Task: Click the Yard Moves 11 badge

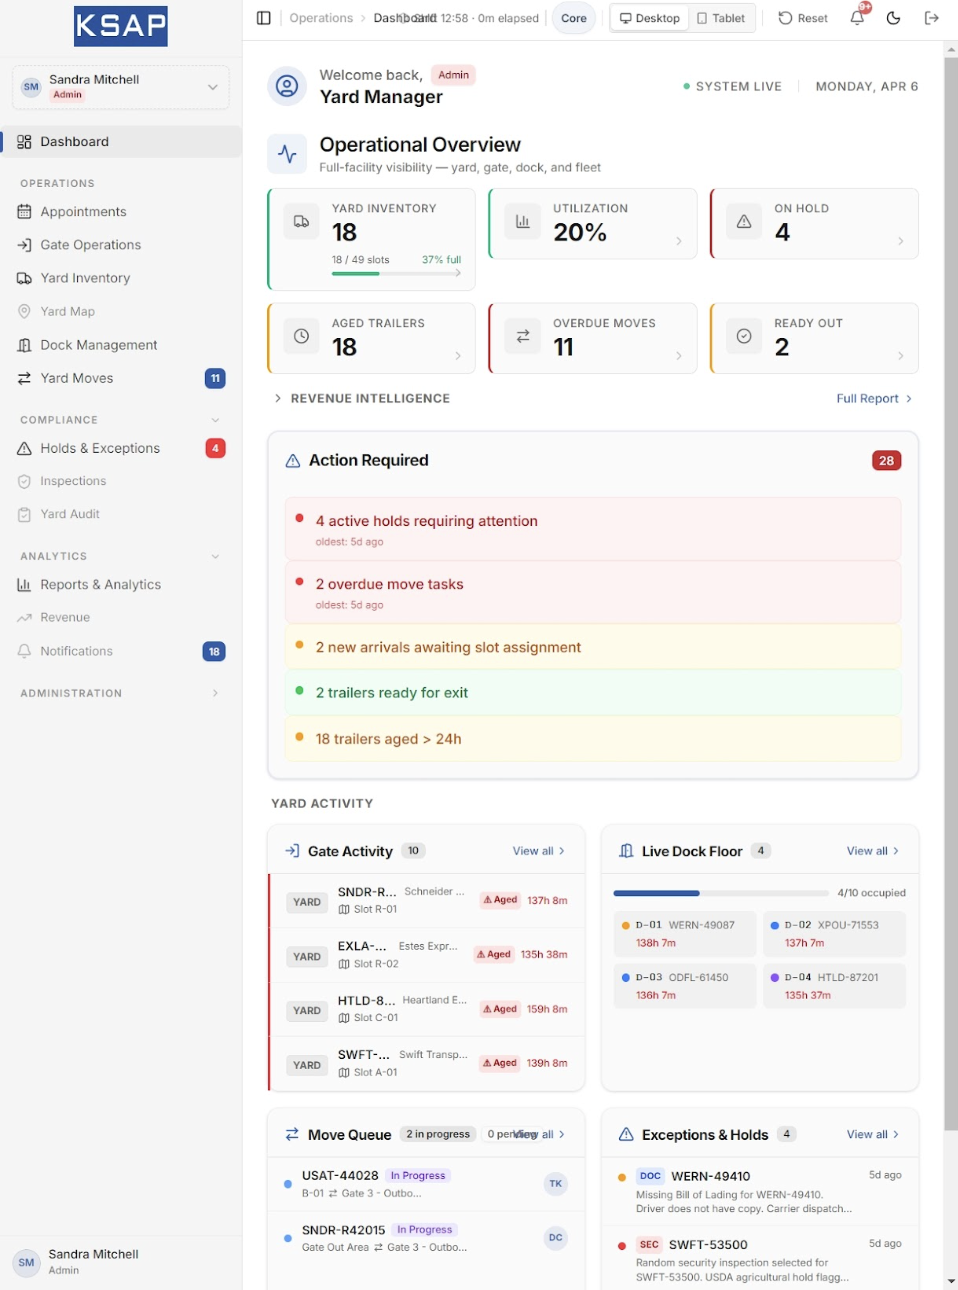Action: coord(215,378)
